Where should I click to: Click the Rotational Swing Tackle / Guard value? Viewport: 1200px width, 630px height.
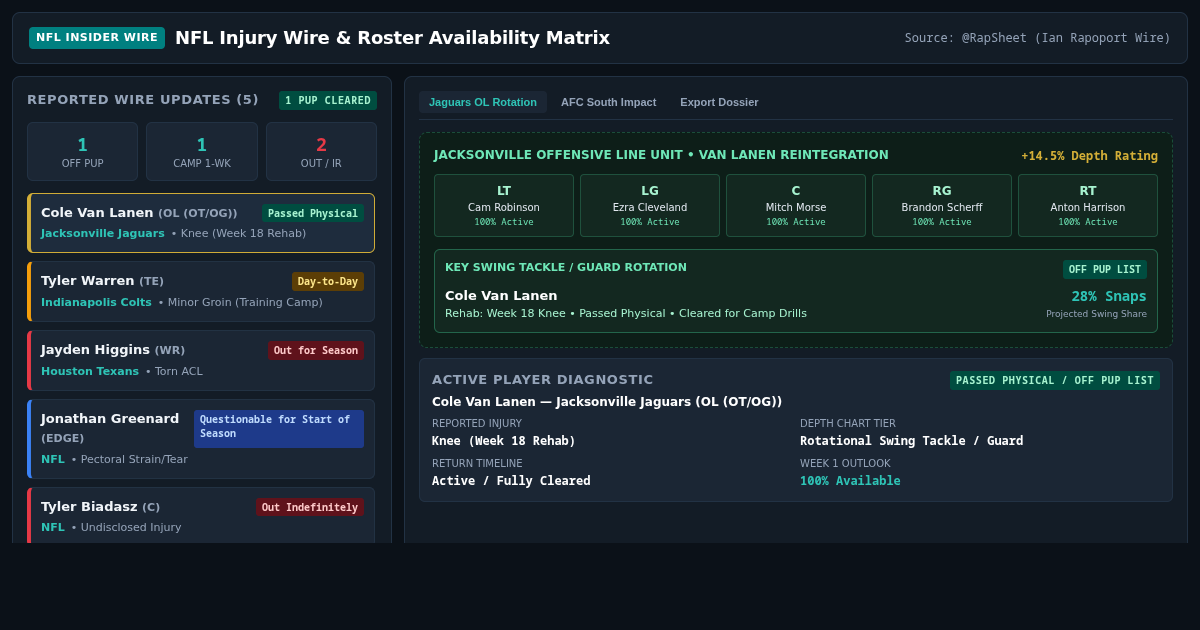click(x=912, y=441)
